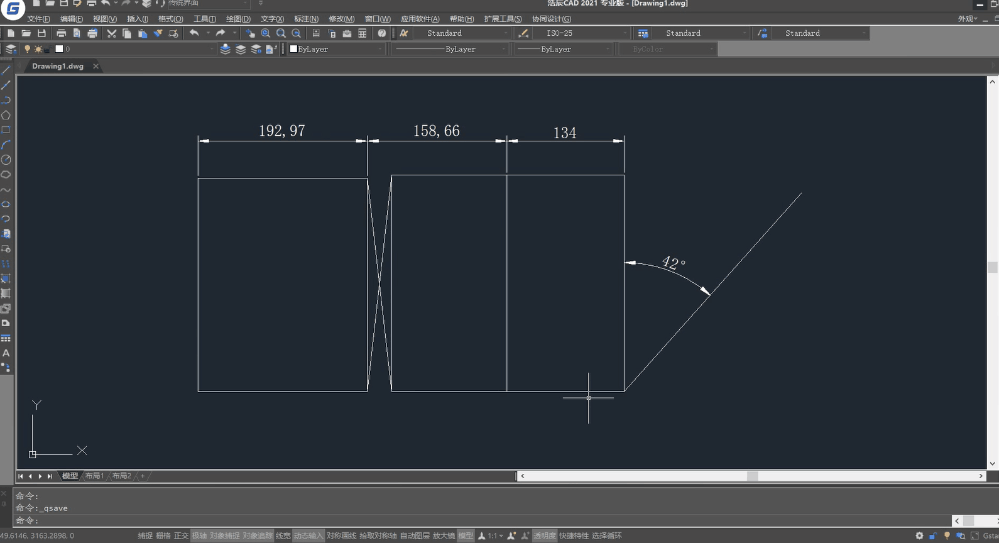The height and width of the screenshot is (543, 999).
Task: Close the Drawing1.dwg tab
Action: pos(96,66)
